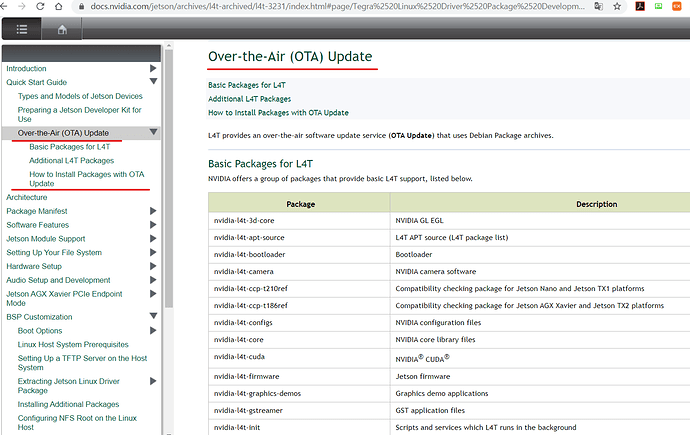
Task: Open sidebar Basic Packages for L4T
Action: click(x=70, y=146)
